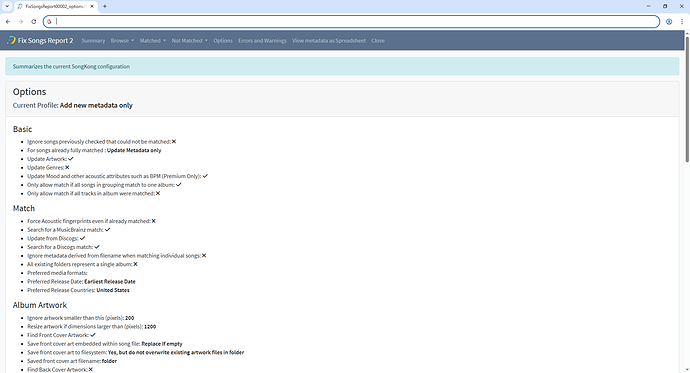Screen dimensions: 690x373
Task: Expand the Not Matched dropdown menu
Action: pos(190,40)
